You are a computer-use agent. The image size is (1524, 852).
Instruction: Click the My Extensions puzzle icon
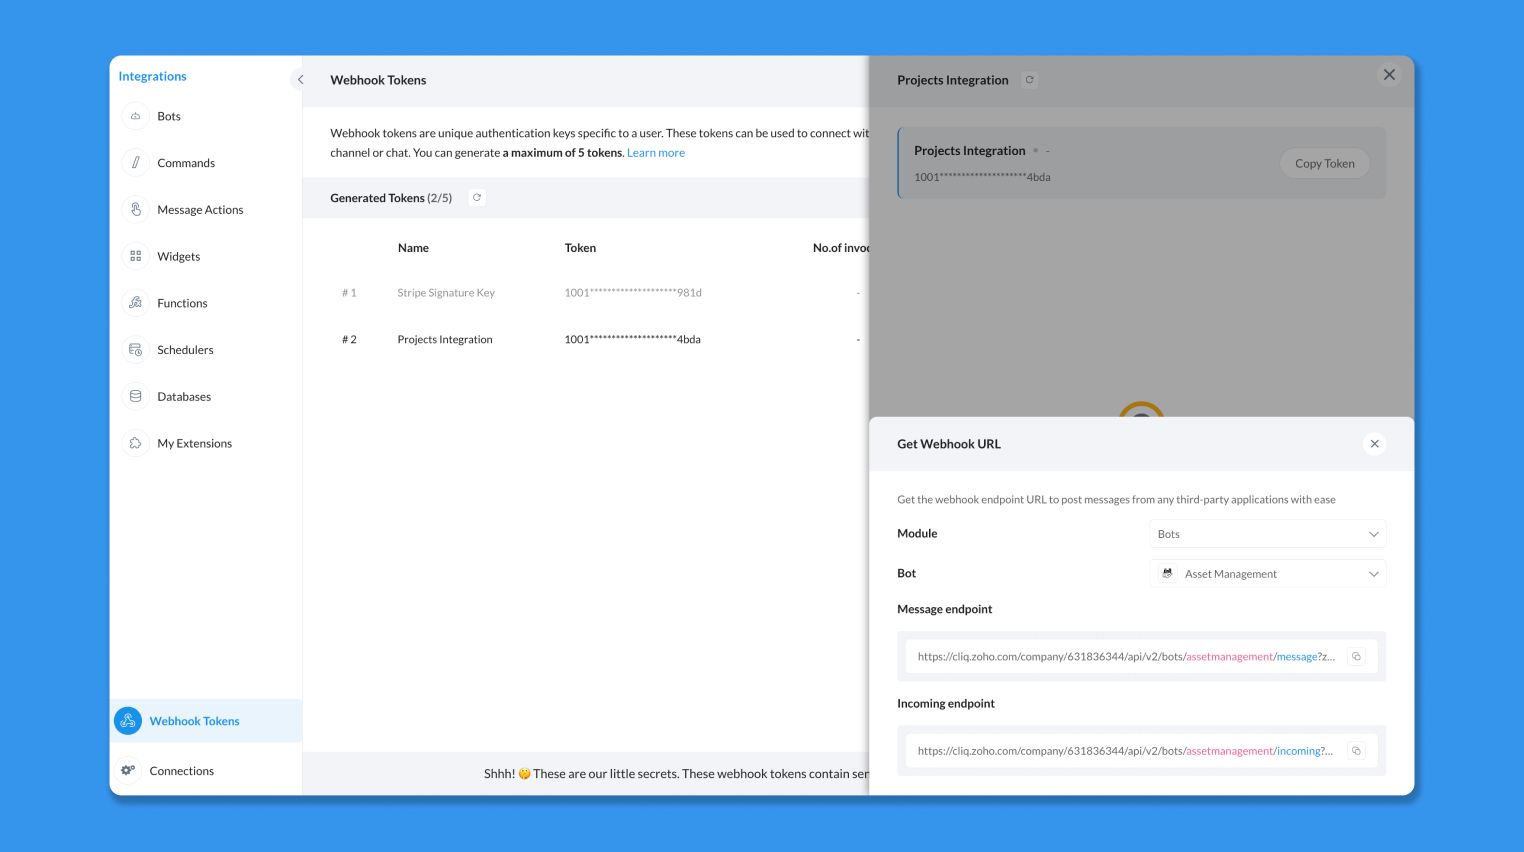136,443
